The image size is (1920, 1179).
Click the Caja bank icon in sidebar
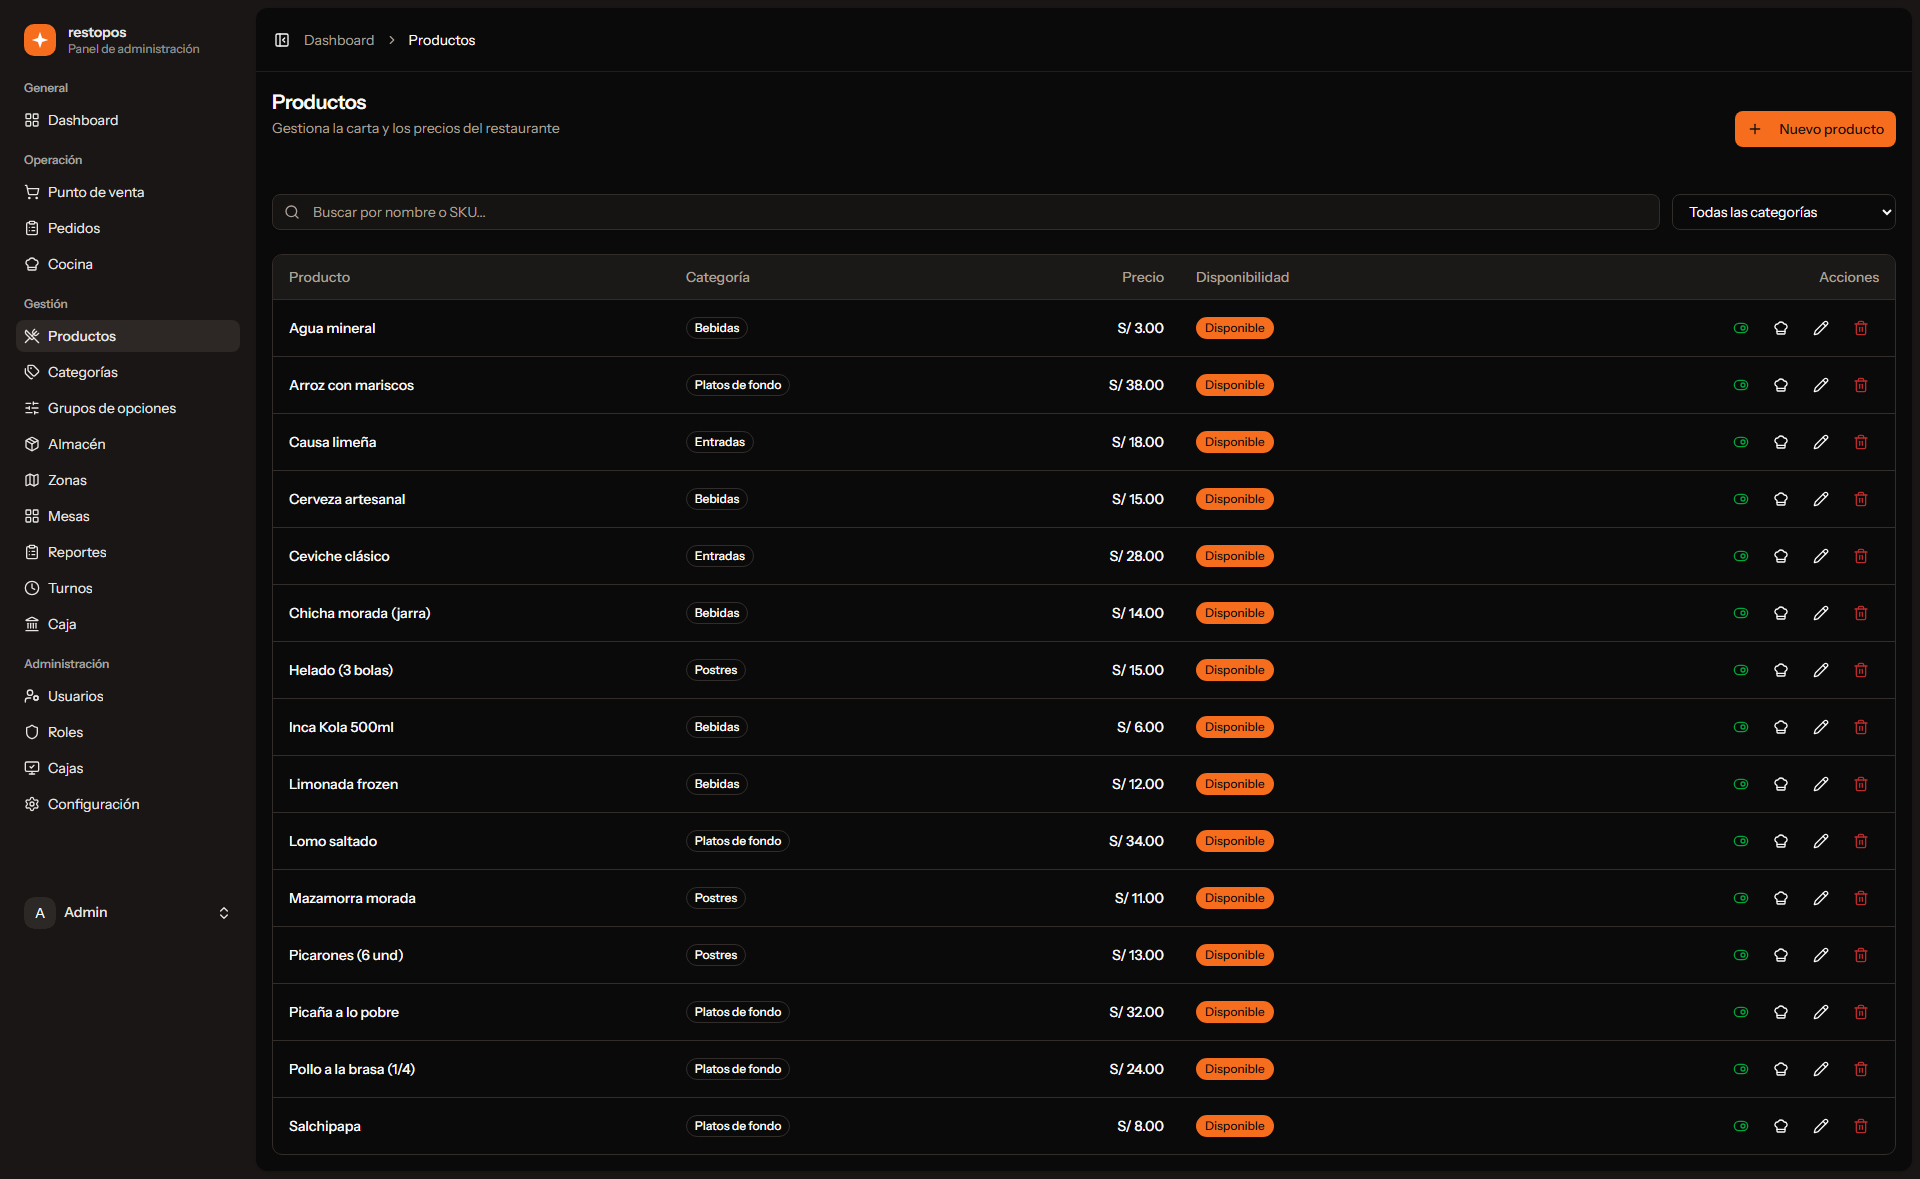pyautogui.click(x=32, y=624)
